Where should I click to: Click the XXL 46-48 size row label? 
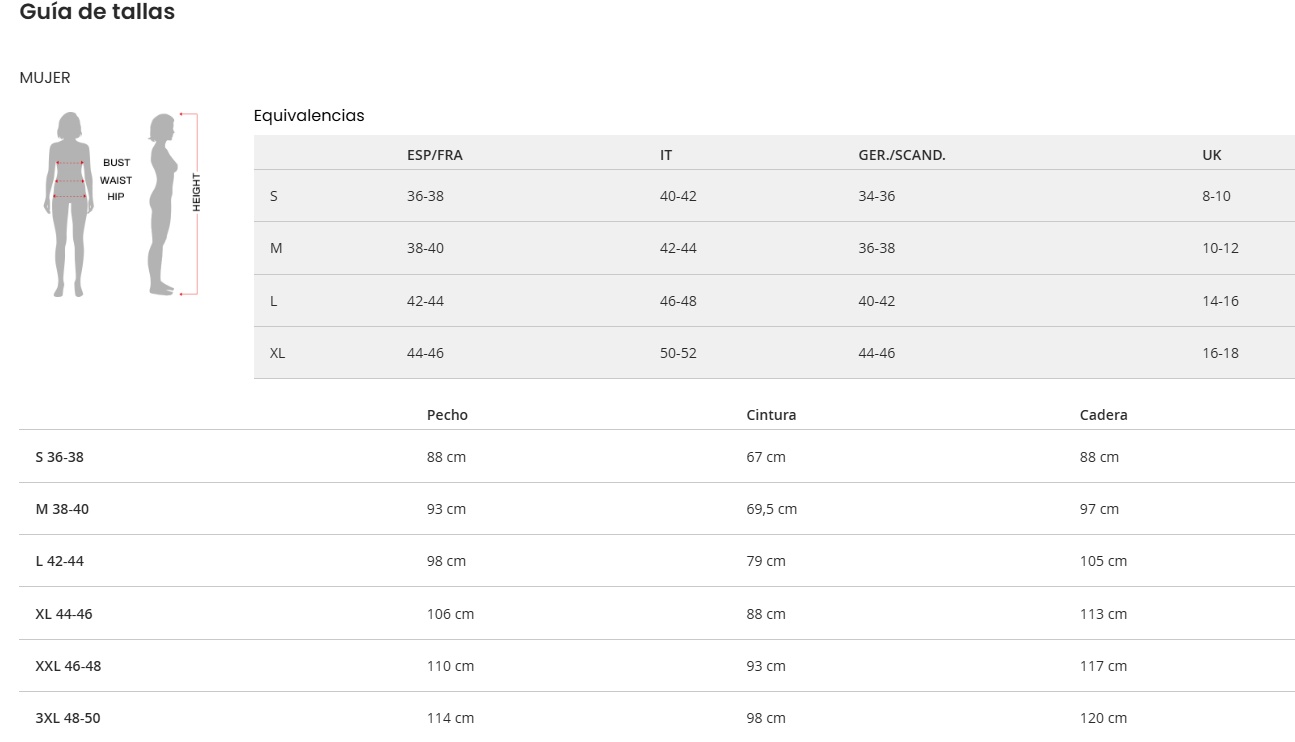[x=68, y=666]
